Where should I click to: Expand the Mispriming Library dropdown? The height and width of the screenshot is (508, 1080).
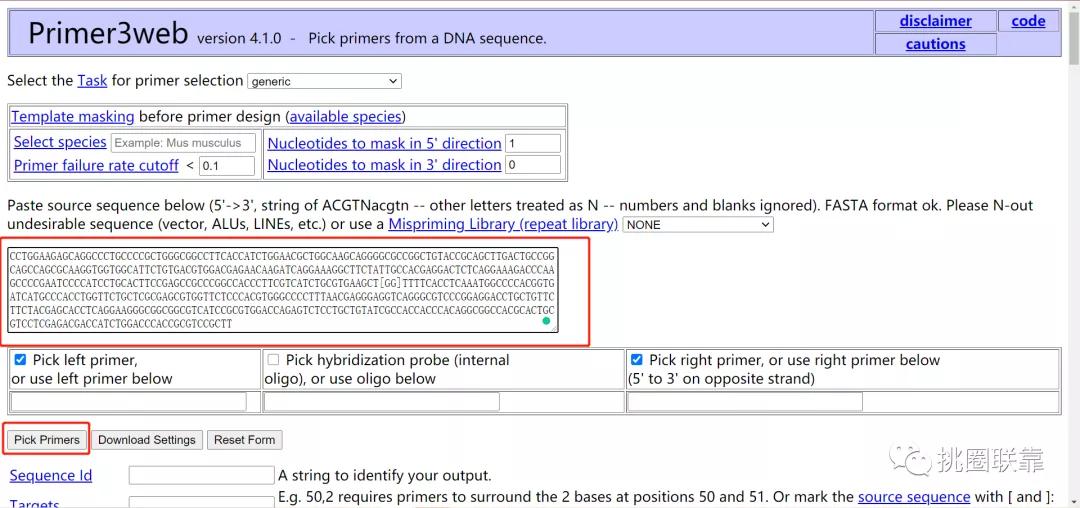click(x=698, y=225)
